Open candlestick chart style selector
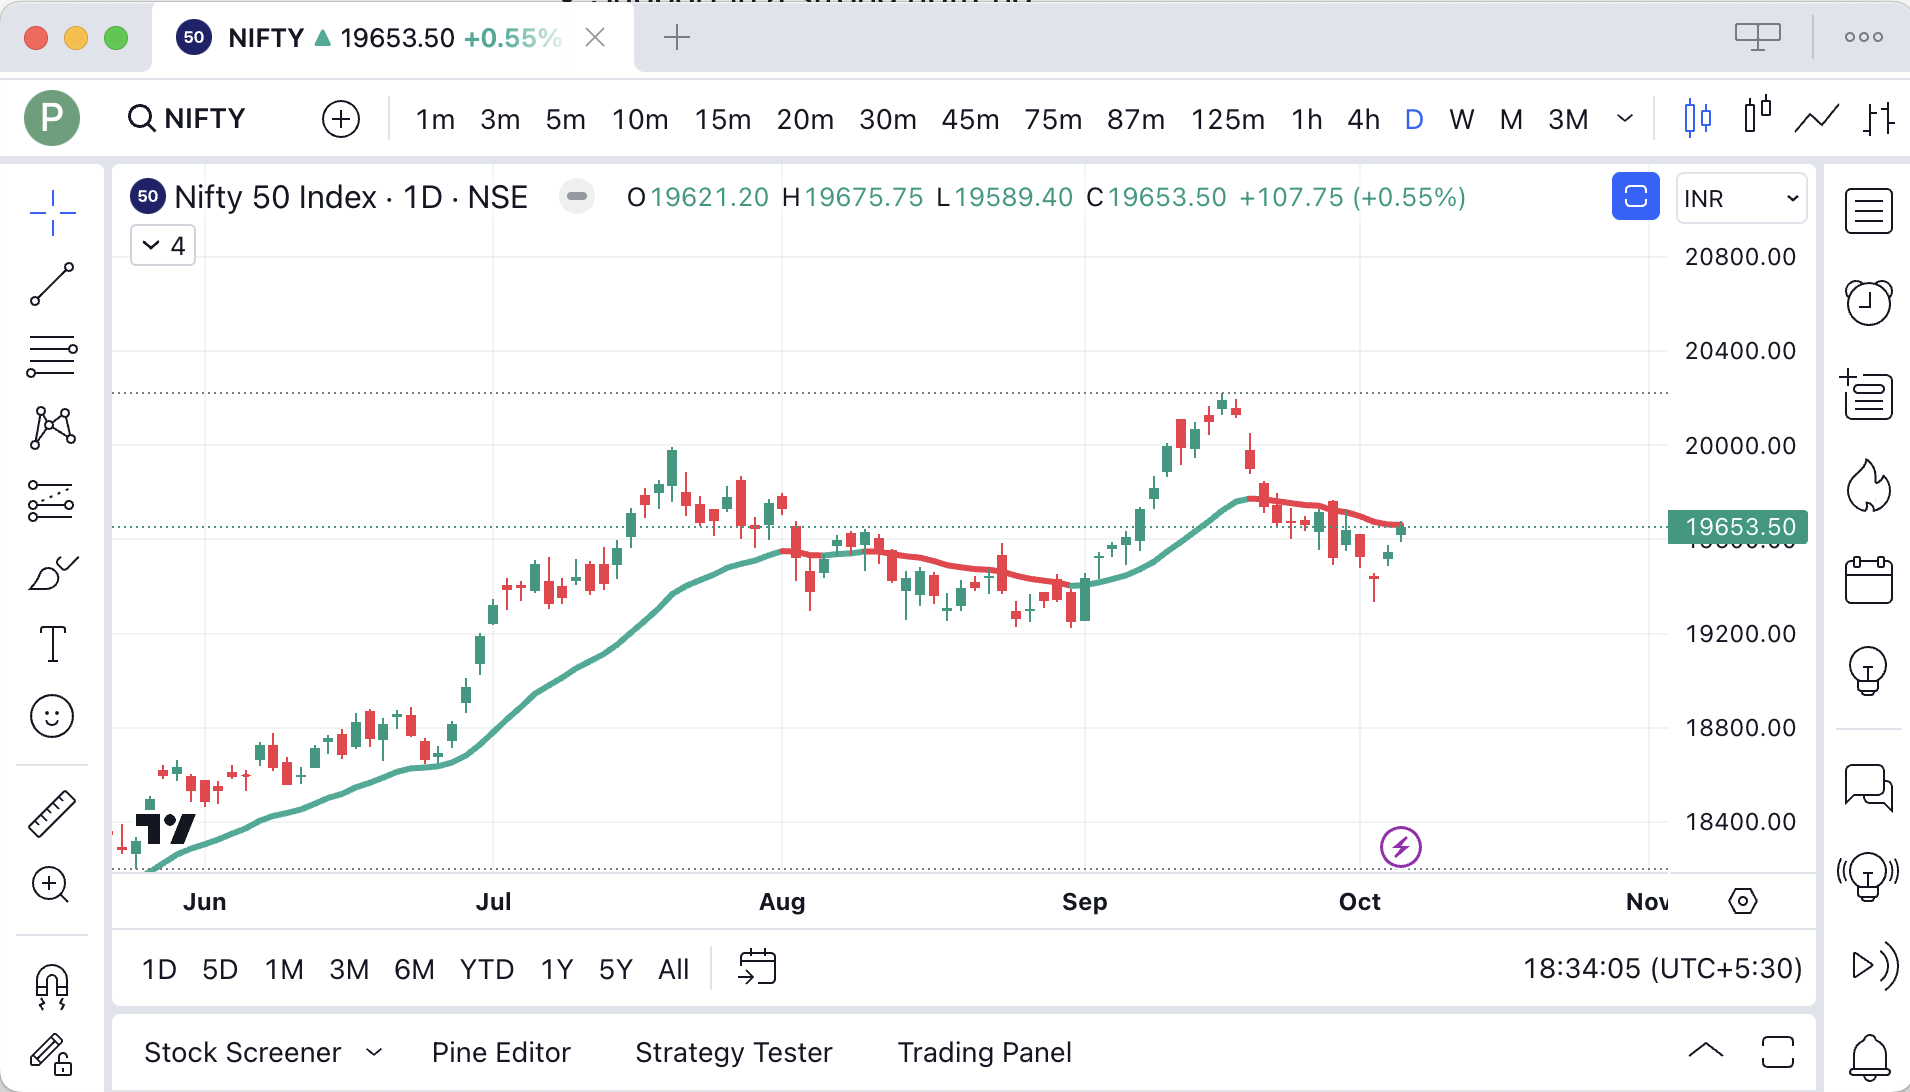This screenshot has width=1910, height=1092. click(x=1697, y=119)
